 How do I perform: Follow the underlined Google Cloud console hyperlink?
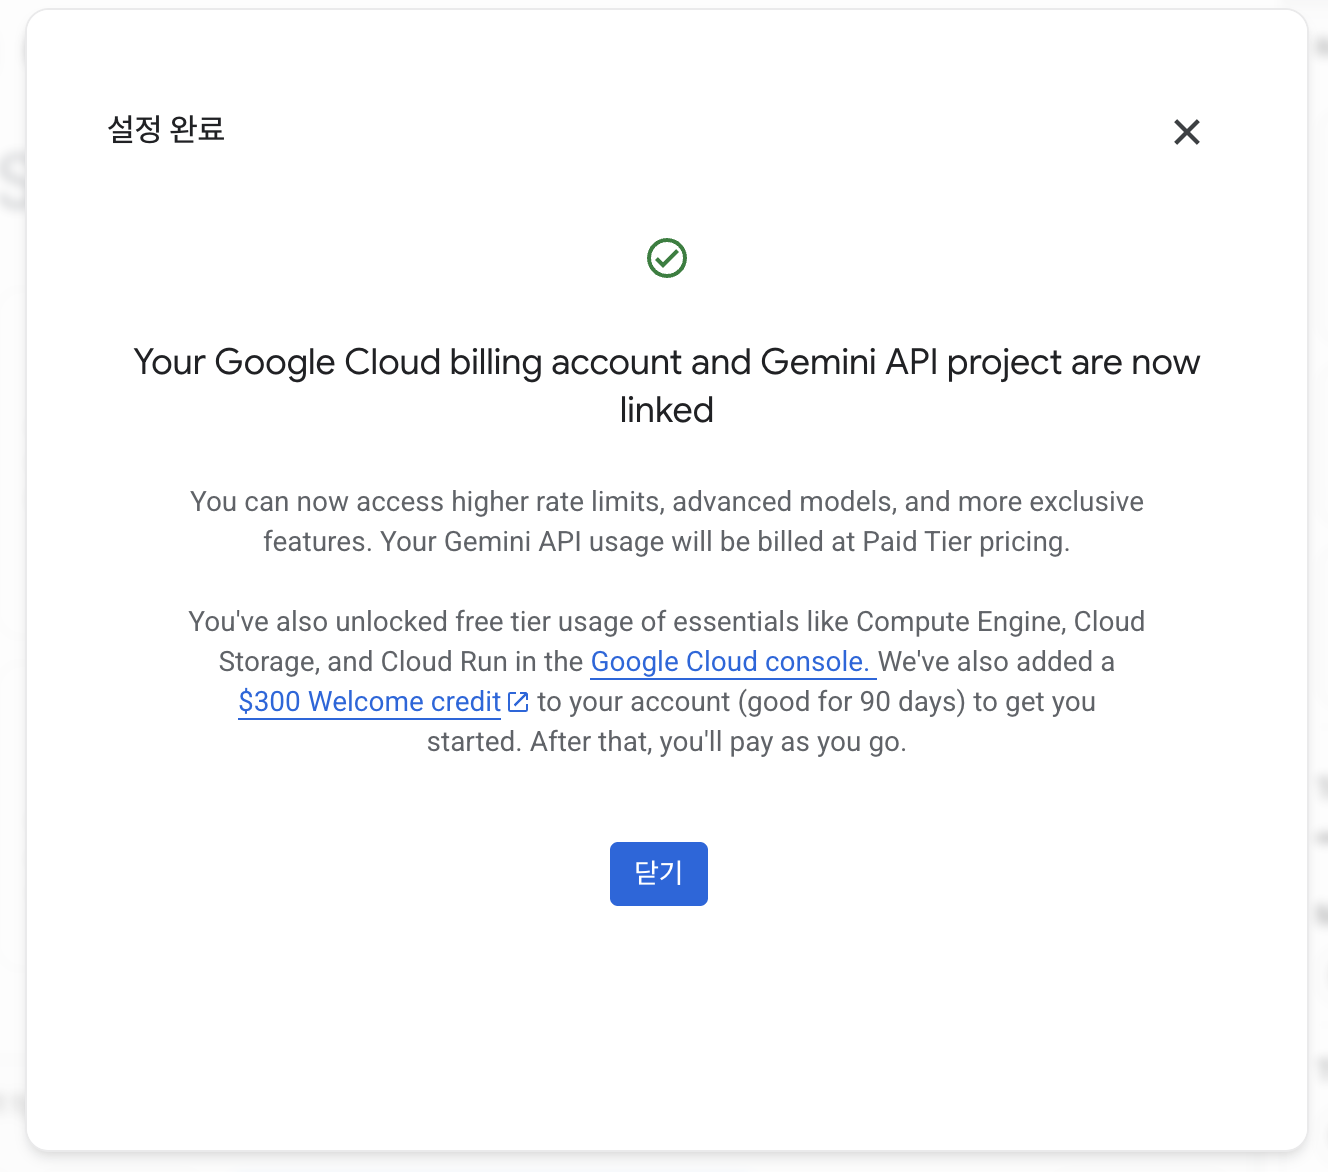(730, 661)
